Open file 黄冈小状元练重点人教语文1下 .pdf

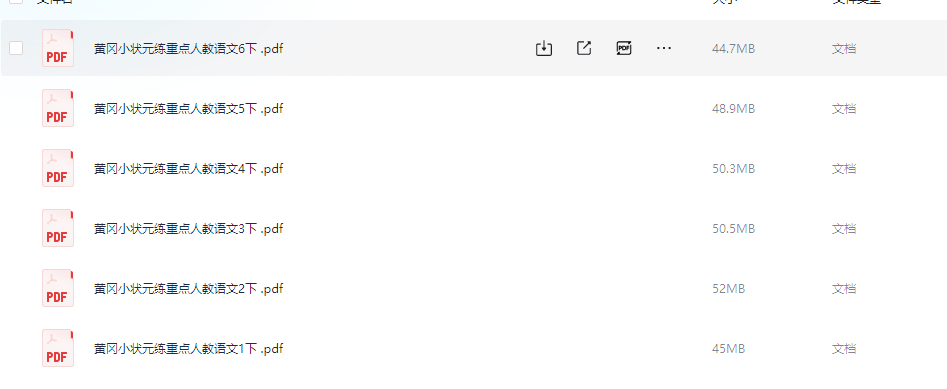click(x=188, y=349)
